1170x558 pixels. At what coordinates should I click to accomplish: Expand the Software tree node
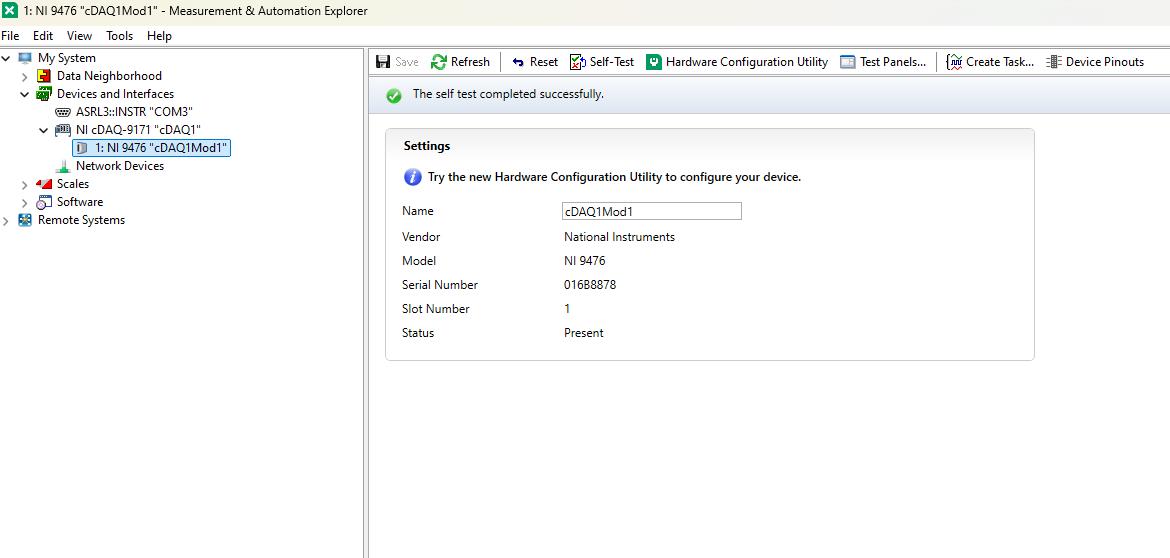click(25, 202)
